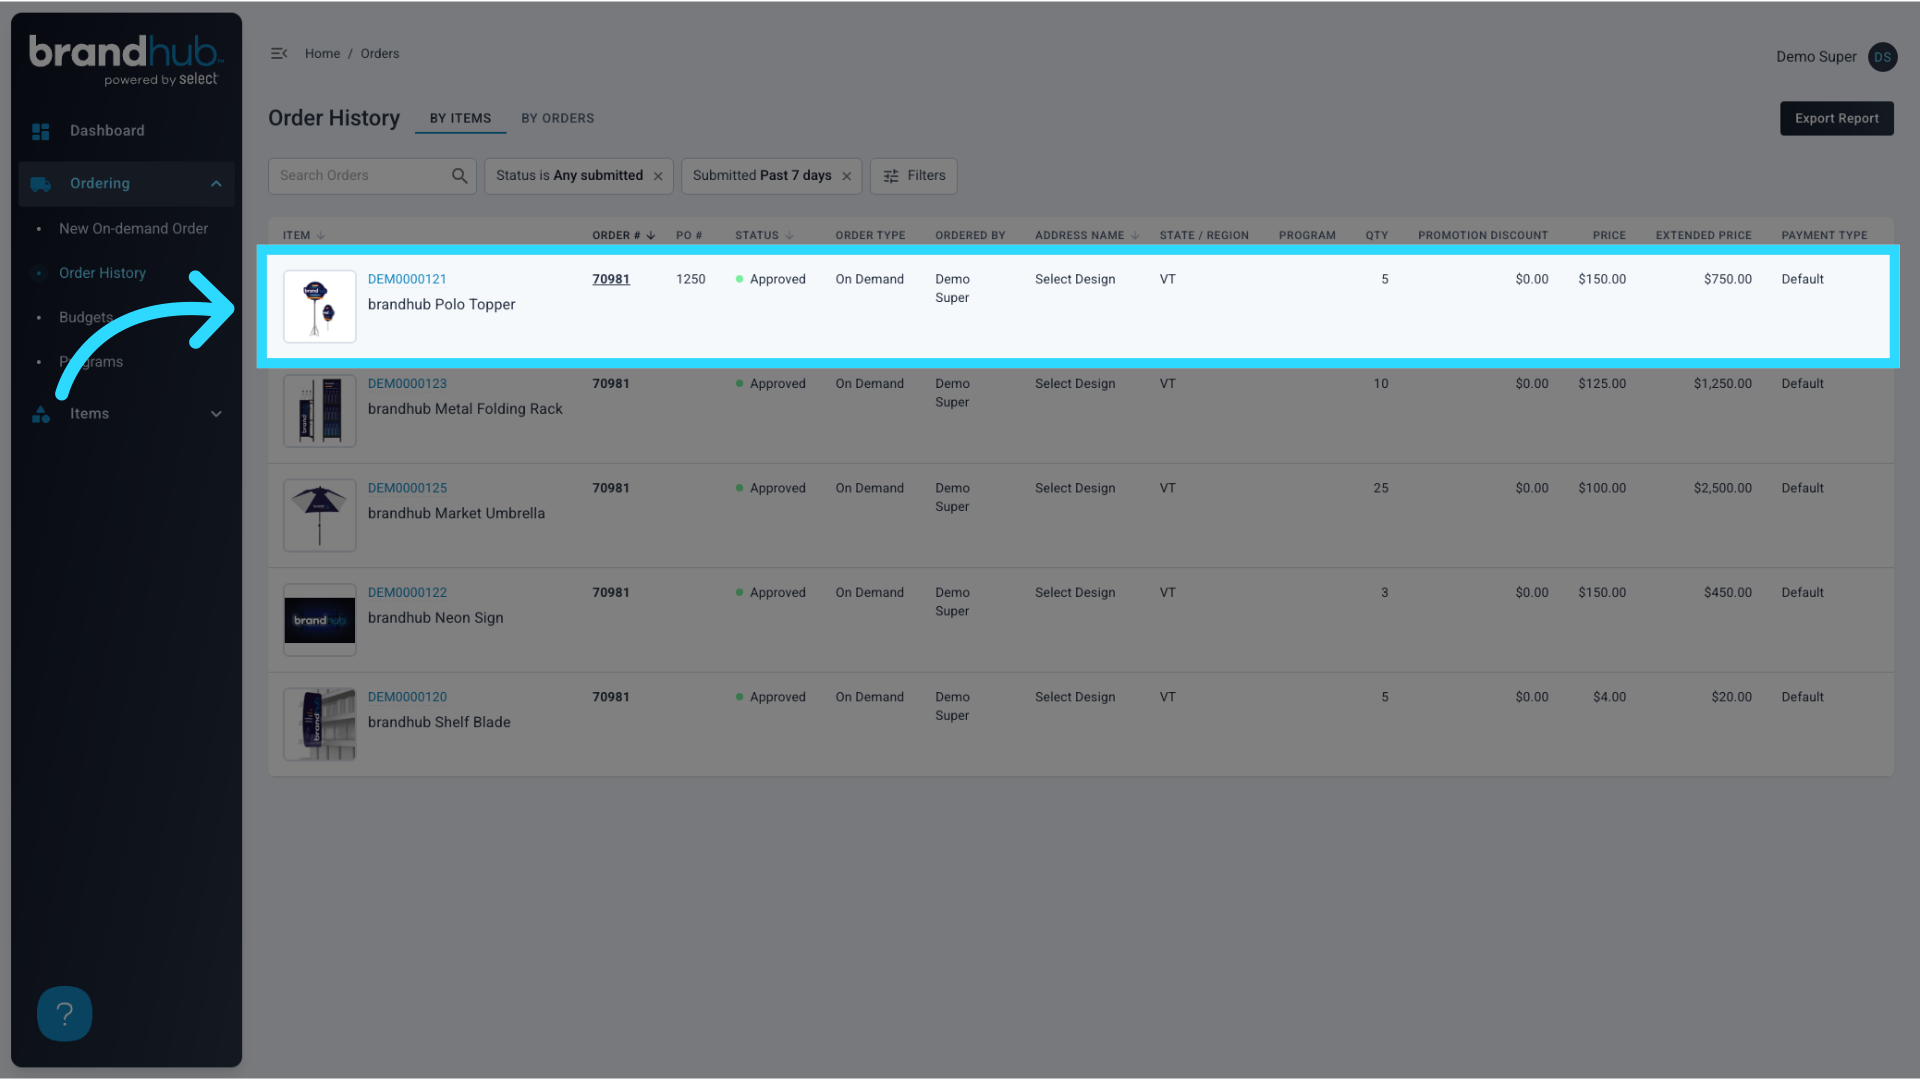This screenshot has width=1920, height=1080.
Task: Click the Filters sliders icon
Action: tap(891, 176)
